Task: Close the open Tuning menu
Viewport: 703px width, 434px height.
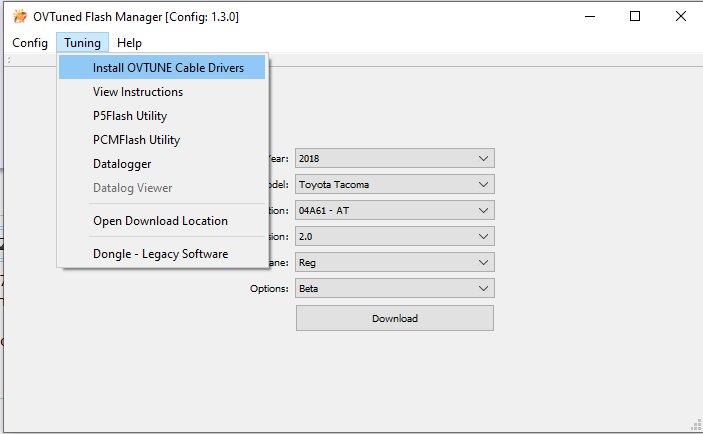Action: [82, 43]
